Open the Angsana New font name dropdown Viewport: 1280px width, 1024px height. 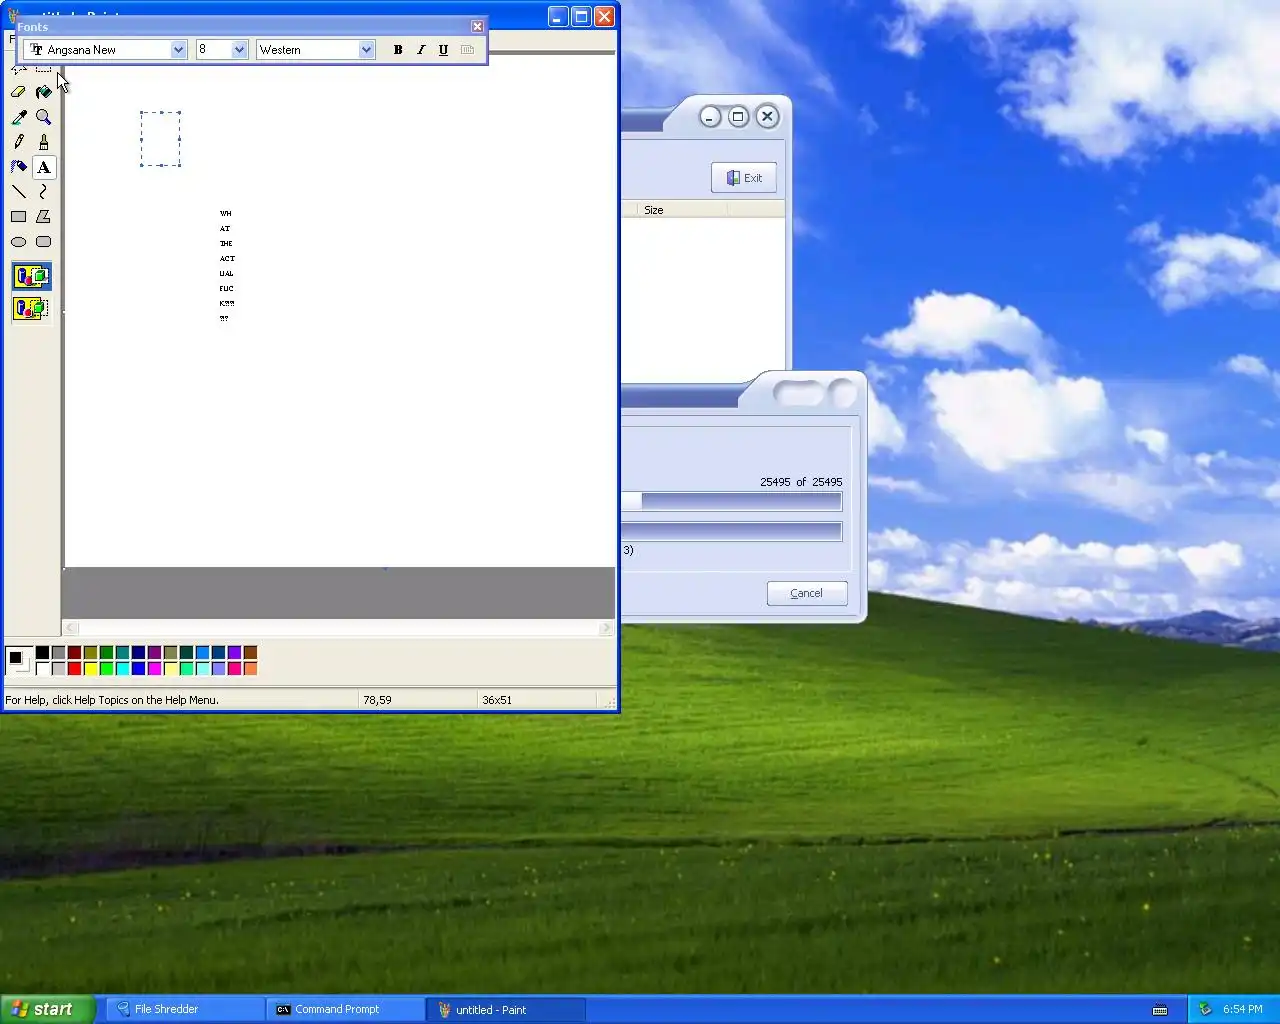tap(179, 50)
